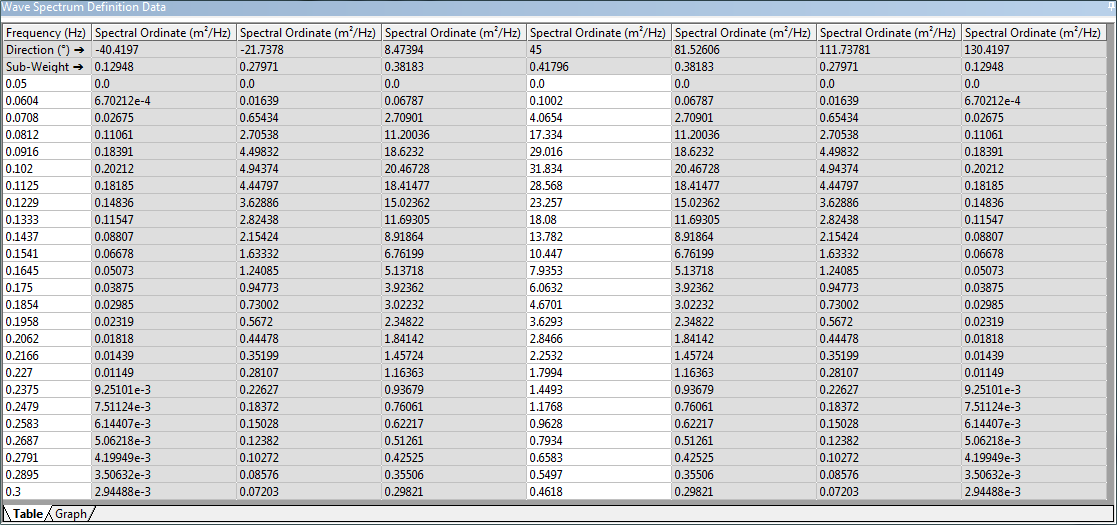Select the direction cell showing -40.4197

[163, 49]
